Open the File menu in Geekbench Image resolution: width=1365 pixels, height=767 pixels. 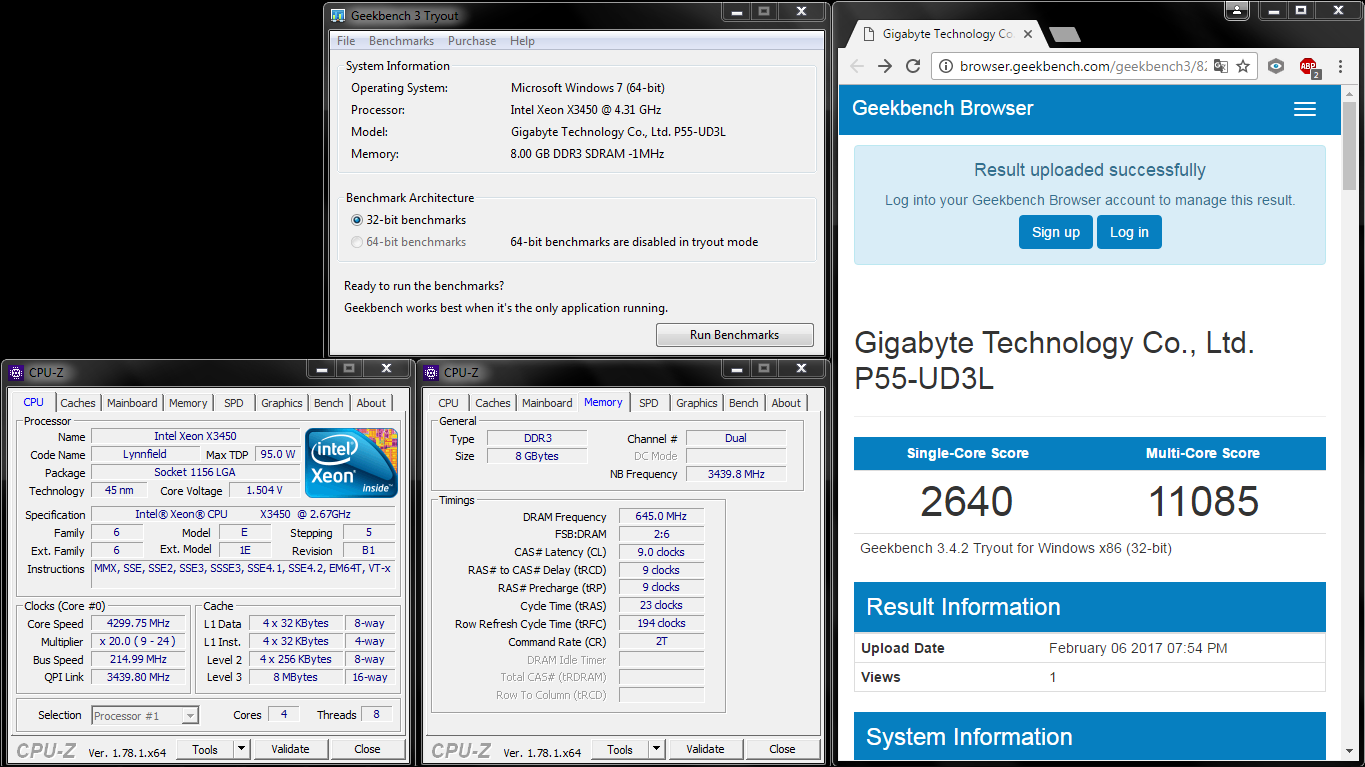pos(346,41)
